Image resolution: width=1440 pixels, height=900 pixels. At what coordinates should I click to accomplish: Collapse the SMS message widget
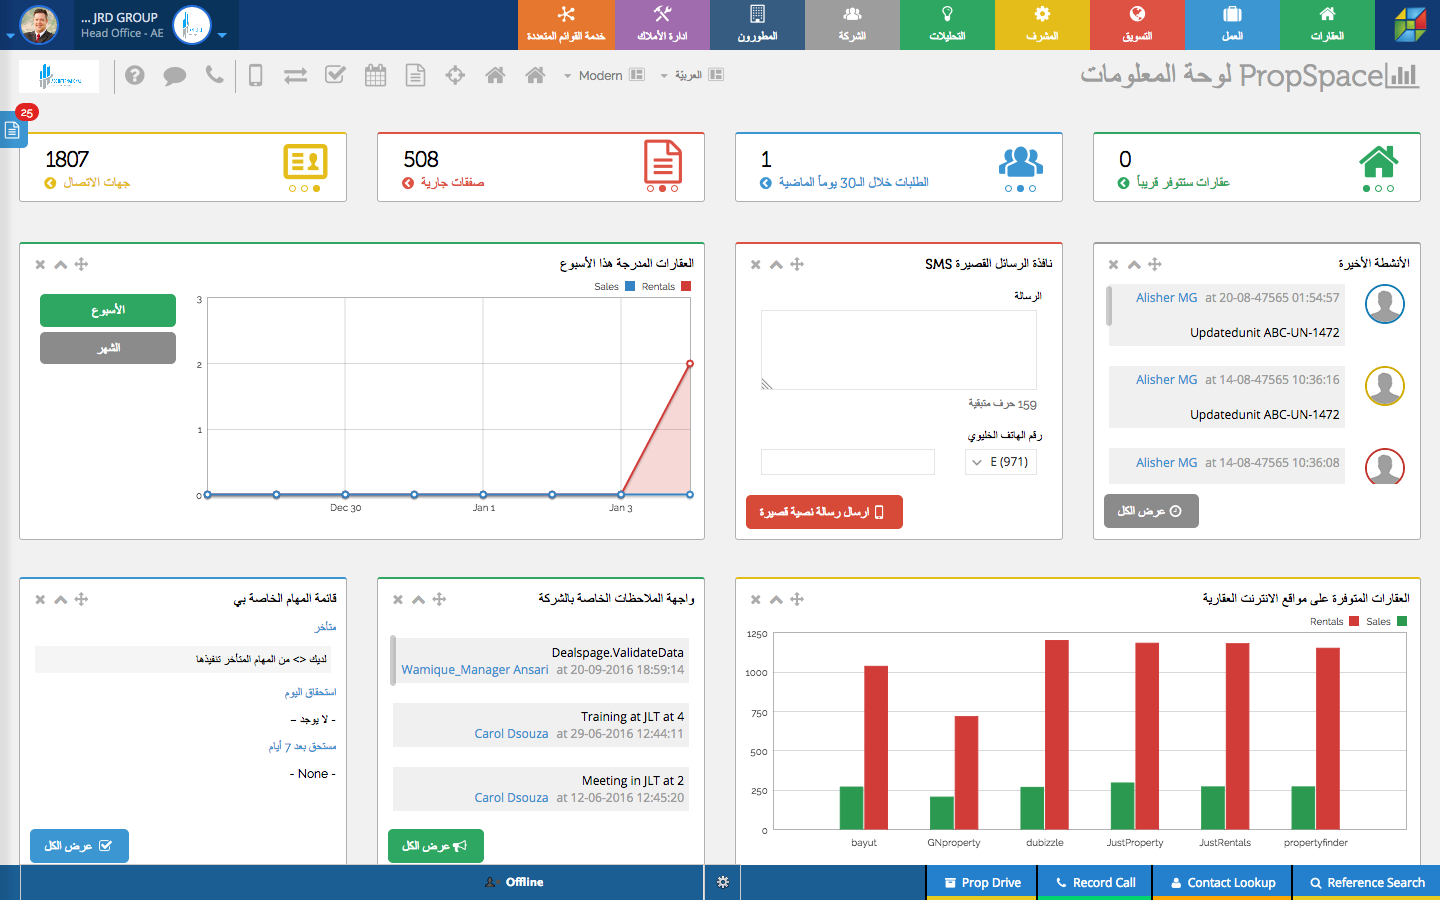[776, 265]
